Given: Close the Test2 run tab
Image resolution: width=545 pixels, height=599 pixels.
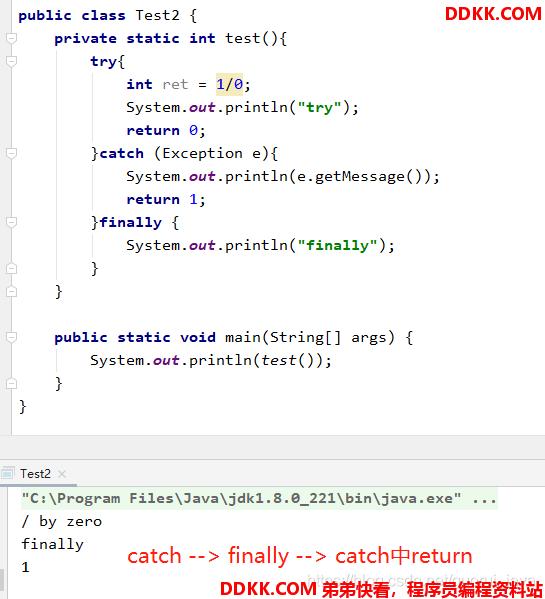Looking at the screenshot, I should tap(62, 474).
